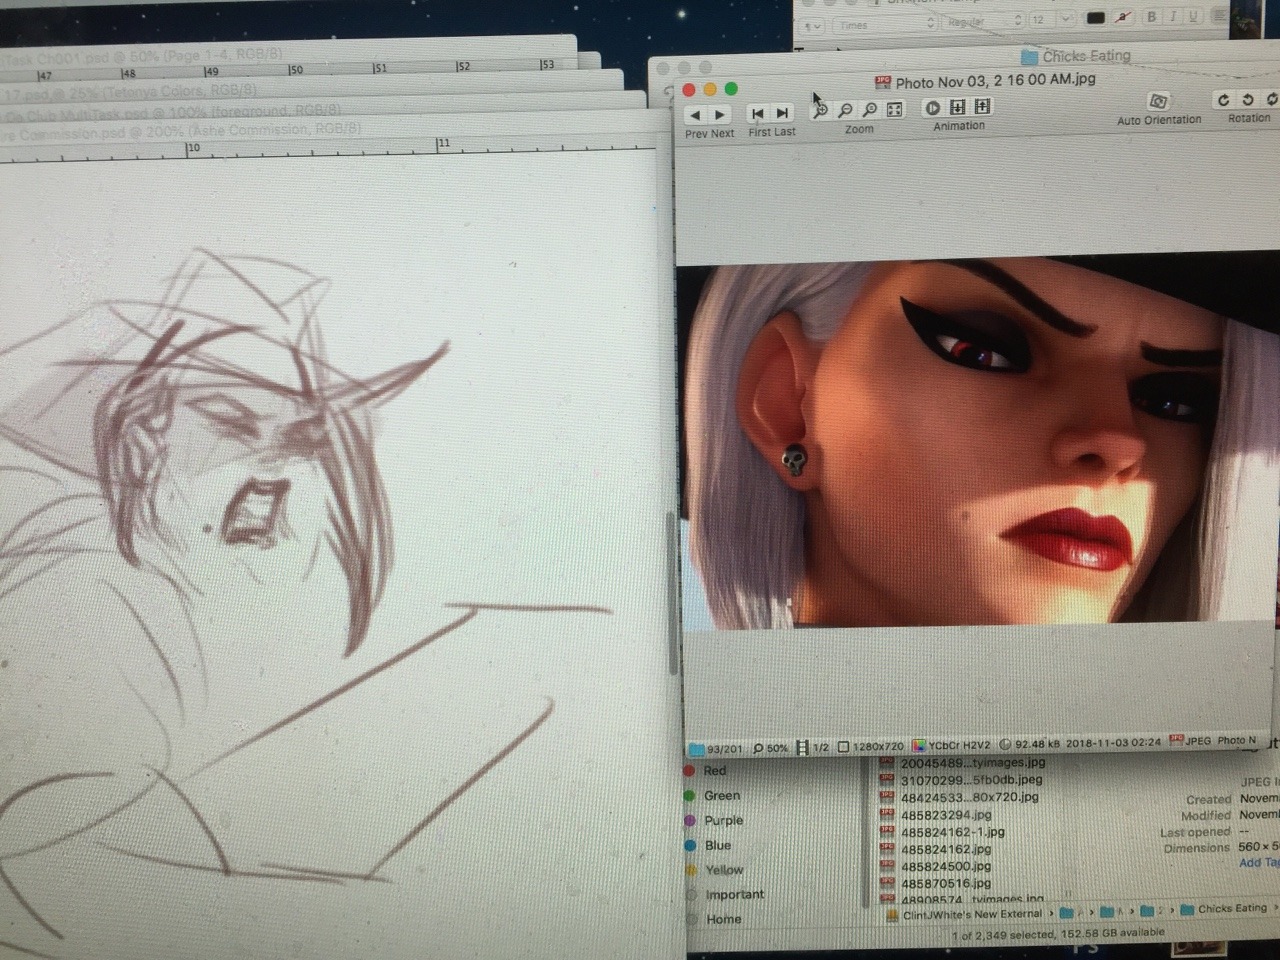Click the folder icon showing 93/201
Image resolution: width=1280 pixels, height=960 pixels.
(x=716, y=749)
